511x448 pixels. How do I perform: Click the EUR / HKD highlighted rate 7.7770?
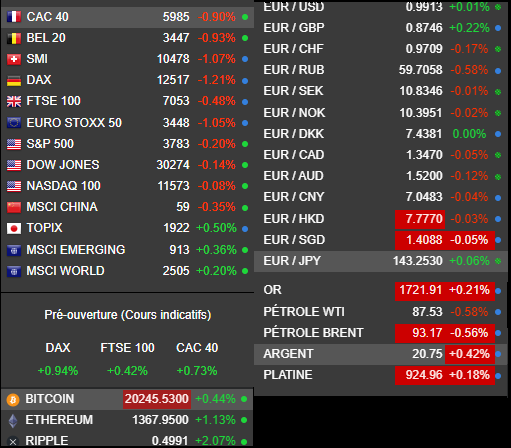420,219
